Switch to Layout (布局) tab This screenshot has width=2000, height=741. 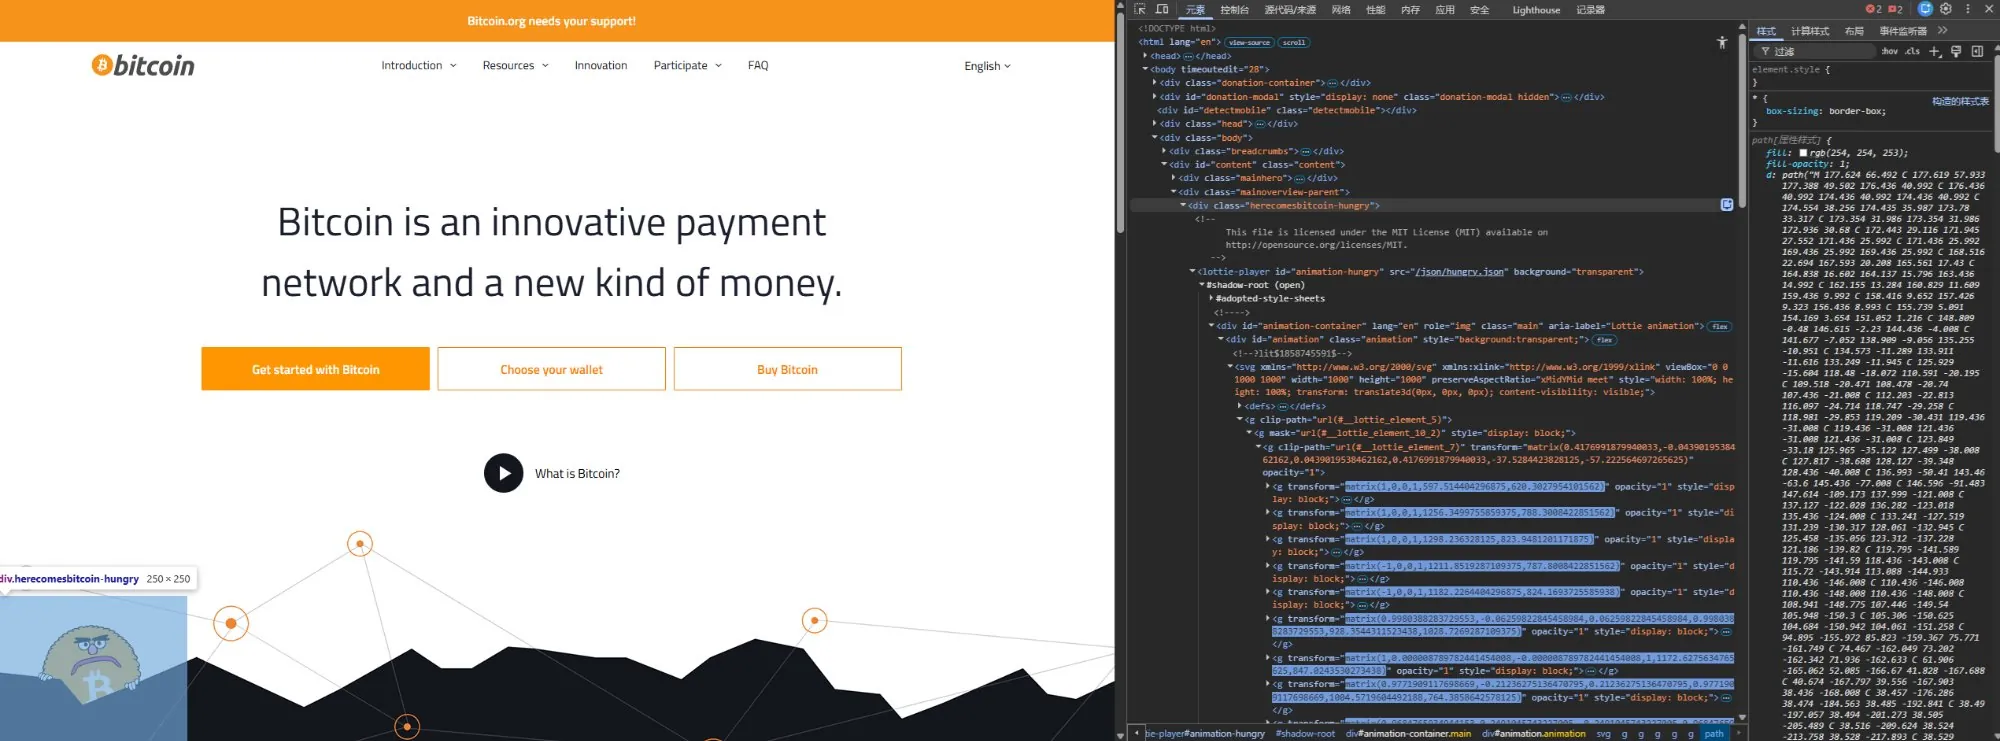(1854, 31)
